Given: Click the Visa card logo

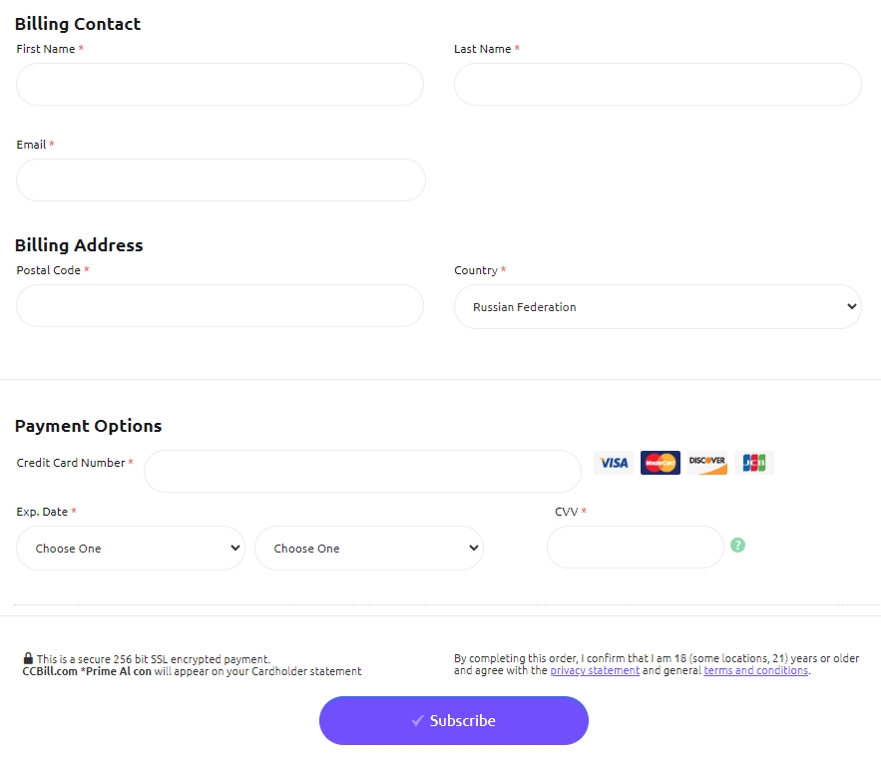Looking at the screenshot, I should tap(614, 463).
